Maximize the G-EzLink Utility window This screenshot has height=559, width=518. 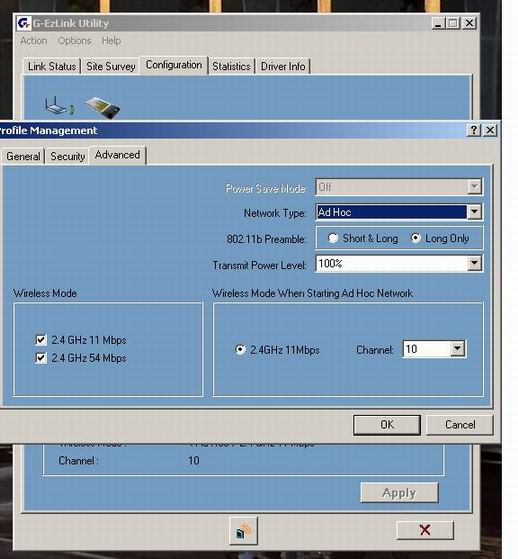[453, 24]
